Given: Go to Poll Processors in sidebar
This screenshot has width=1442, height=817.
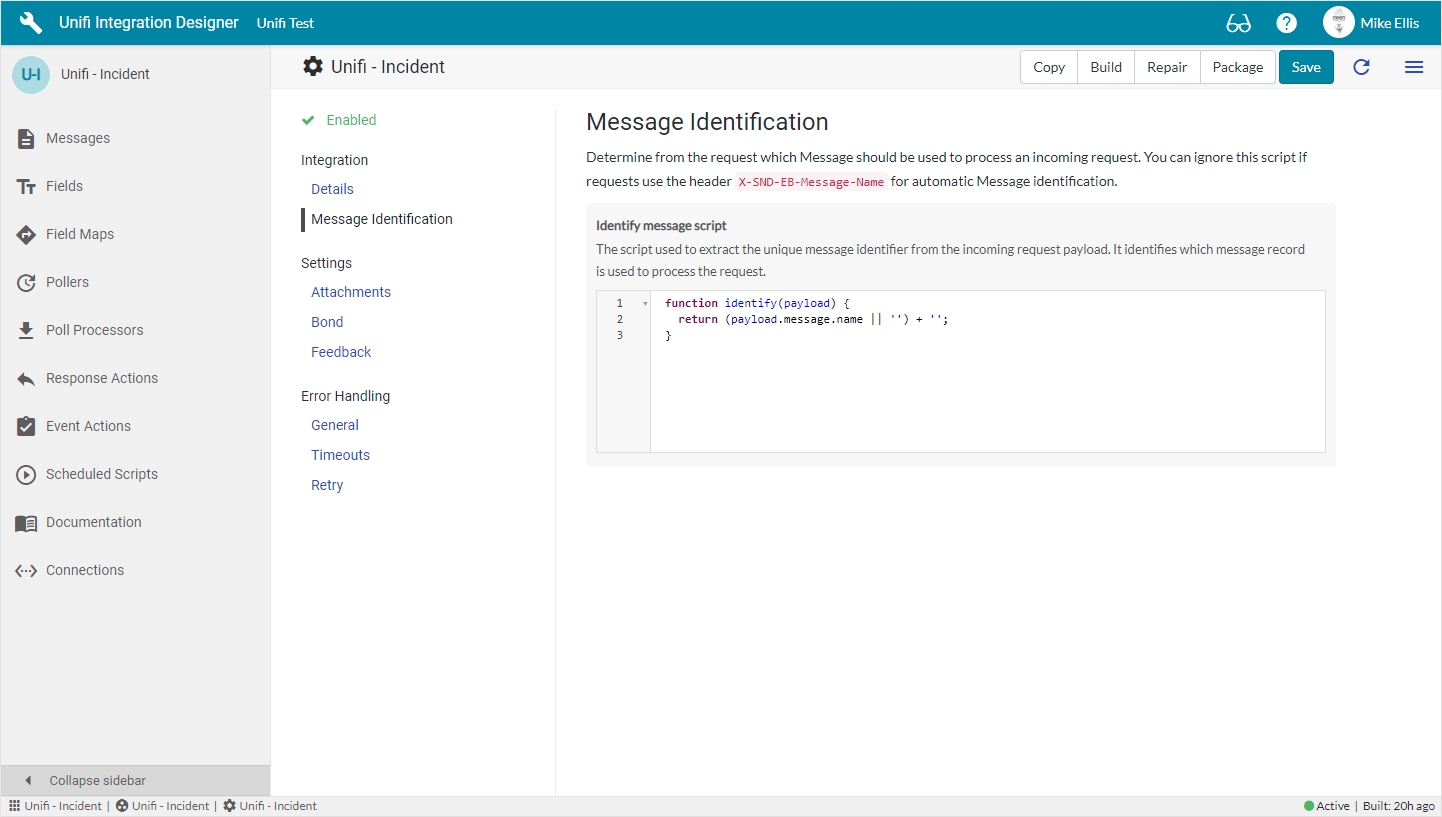Looking at the screenshot, I should point(94,330).
